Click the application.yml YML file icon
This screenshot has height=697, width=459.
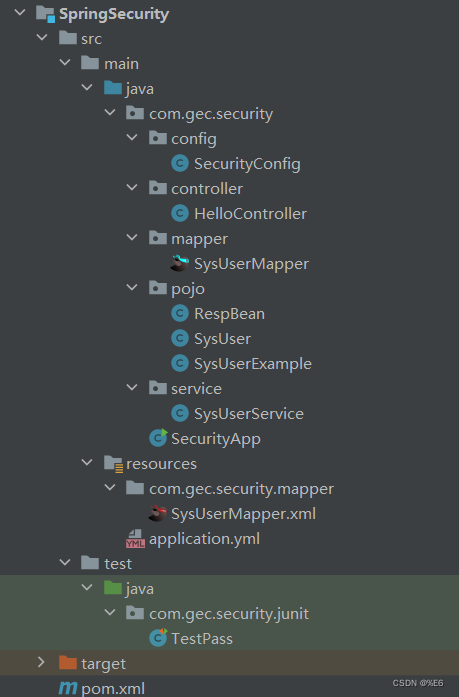pos(135,538)
